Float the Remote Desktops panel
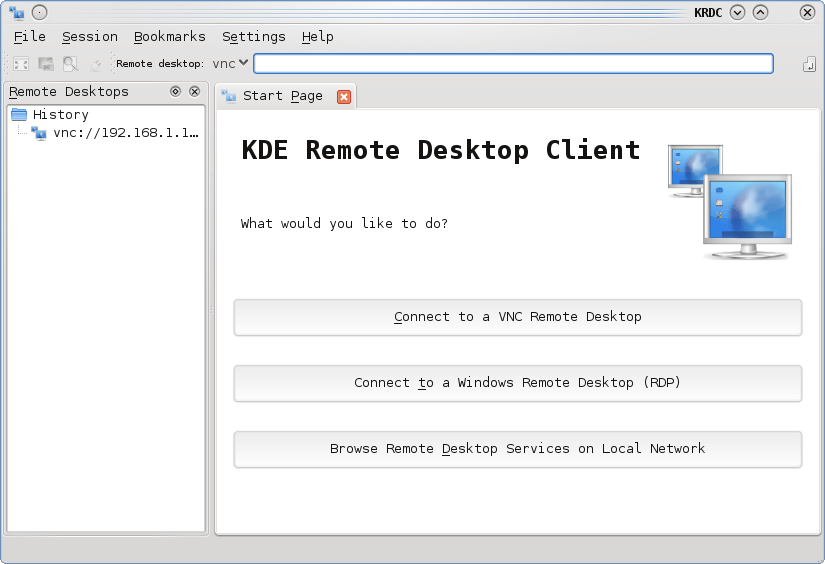The height and width of the screenshot is (564, 825). (x=175, y=91)
